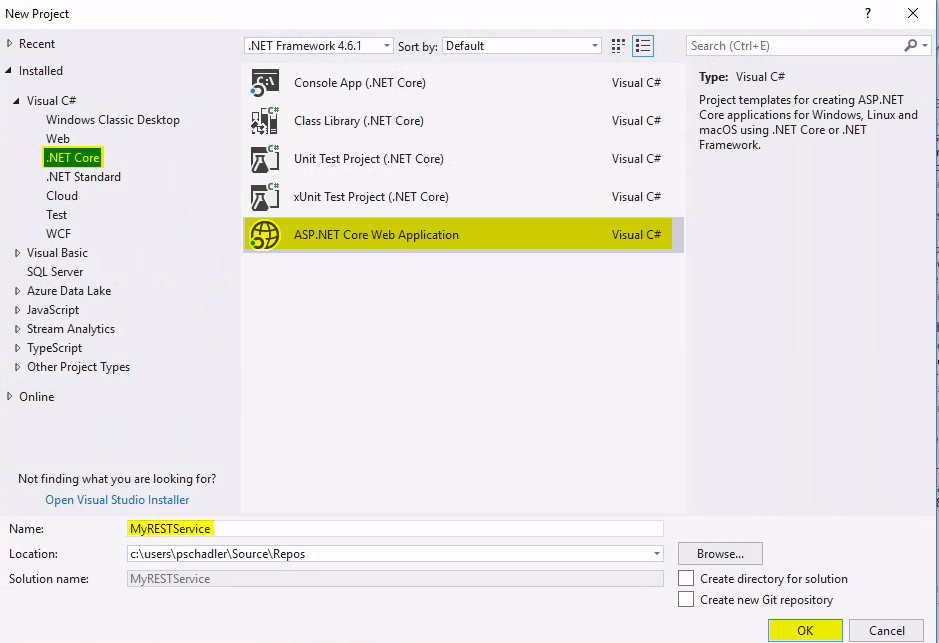Close the New Project dialog
Screen dimensions: 939x643
point(913,13)
